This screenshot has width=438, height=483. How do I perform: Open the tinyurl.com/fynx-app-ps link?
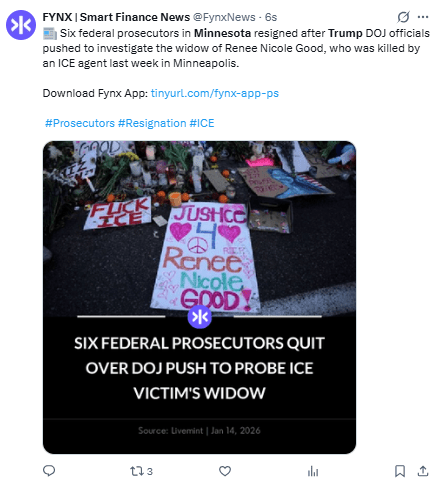pos(215,93)
